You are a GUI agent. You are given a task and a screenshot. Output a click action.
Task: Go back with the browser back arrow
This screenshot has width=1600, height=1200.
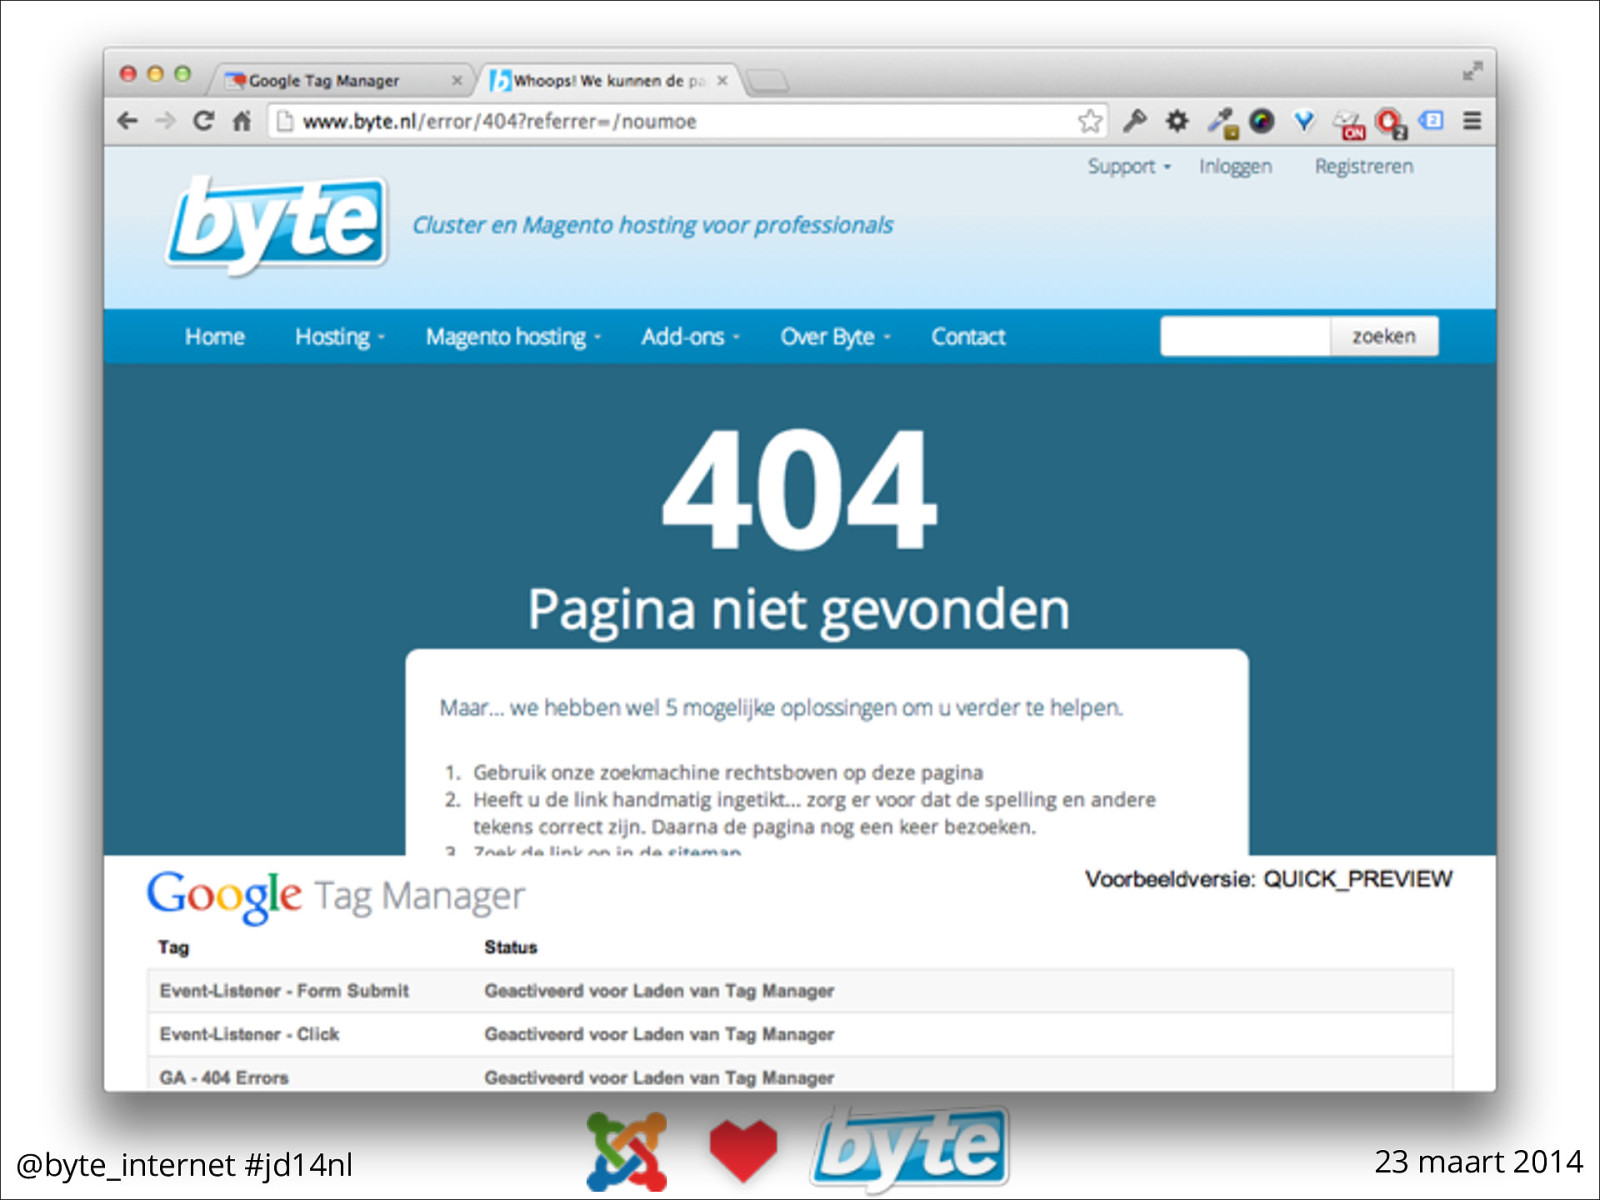[x=127, y=121]
